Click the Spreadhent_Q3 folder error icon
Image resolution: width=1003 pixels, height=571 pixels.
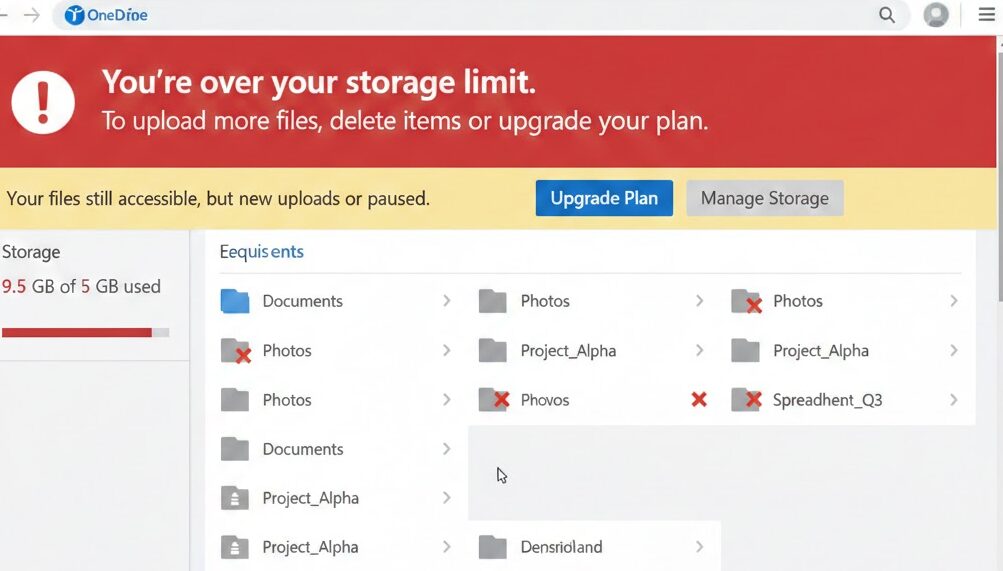pos(746,400)
